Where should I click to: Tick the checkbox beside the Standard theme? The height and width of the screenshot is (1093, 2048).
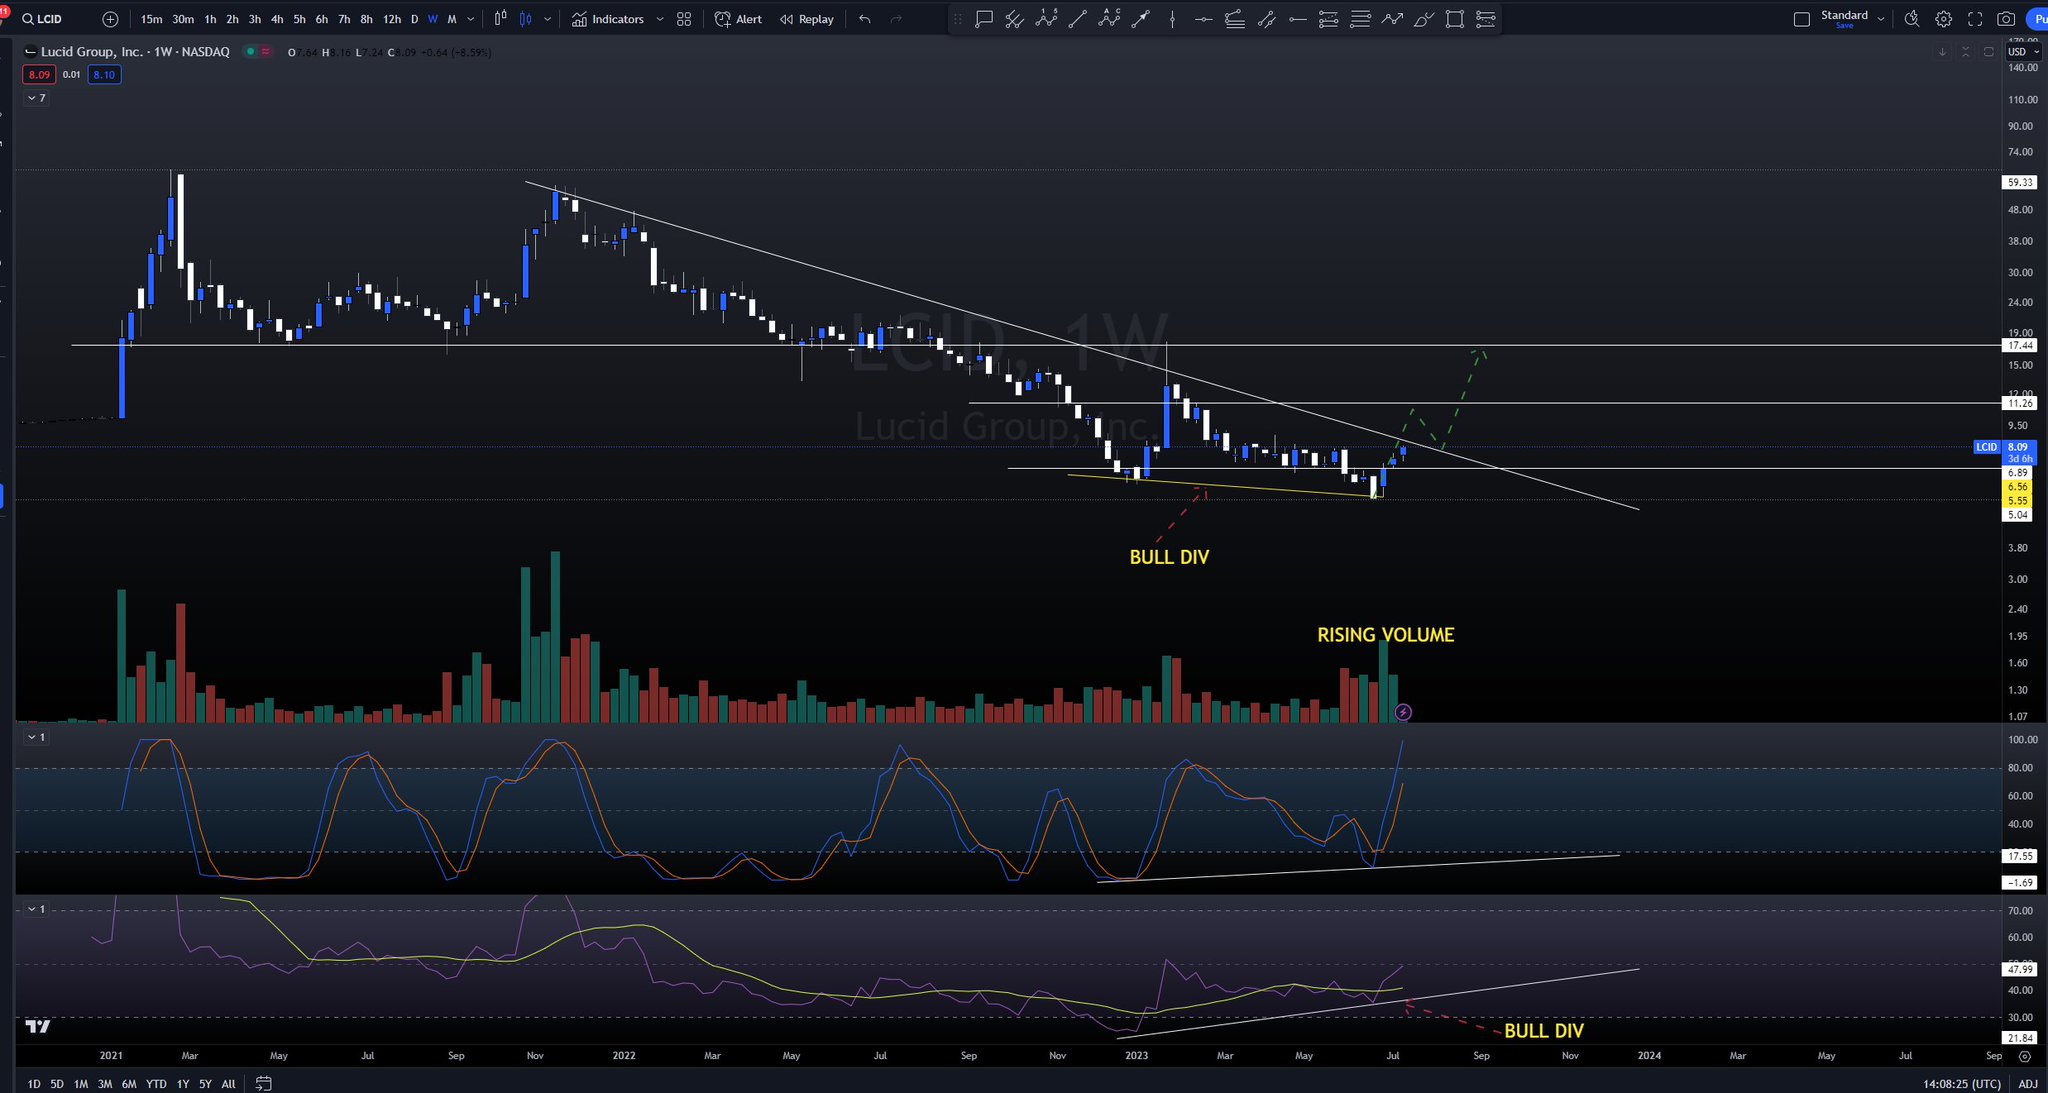[1802, 17]
